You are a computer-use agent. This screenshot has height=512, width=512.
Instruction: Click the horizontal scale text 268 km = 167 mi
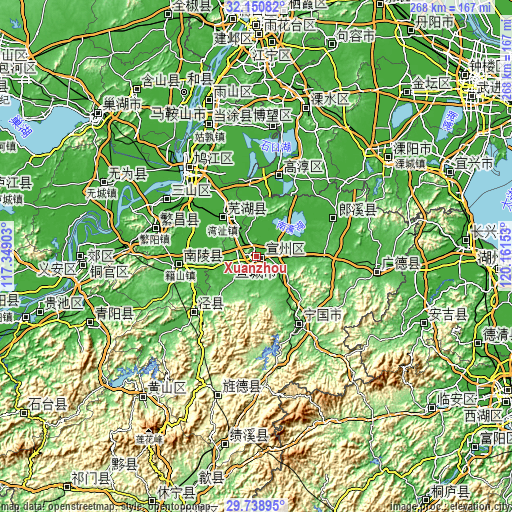click(450, 7)
